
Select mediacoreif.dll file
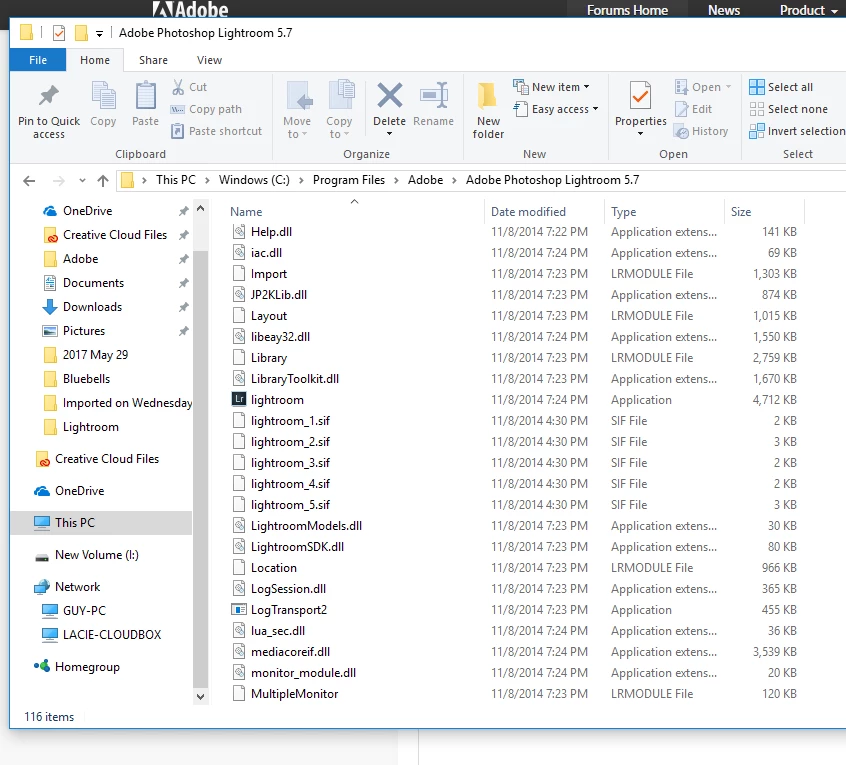(290, 652)
